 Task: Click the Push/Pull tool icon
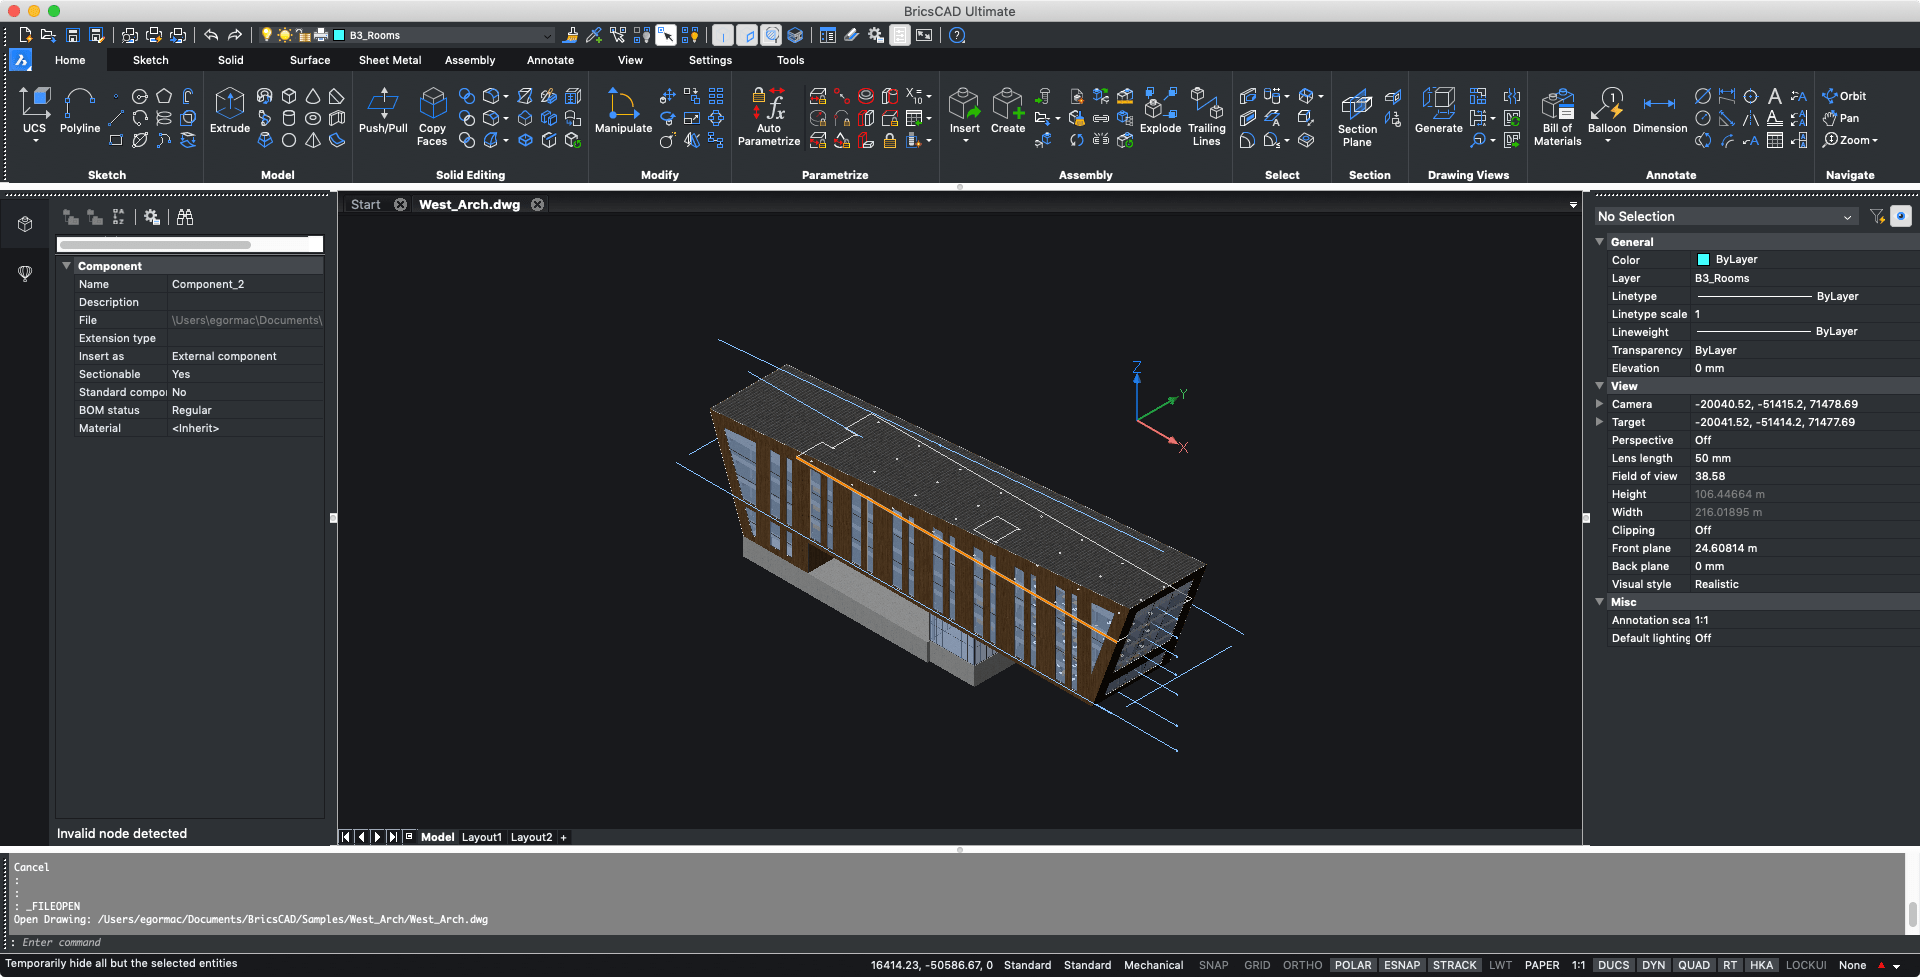383,111
